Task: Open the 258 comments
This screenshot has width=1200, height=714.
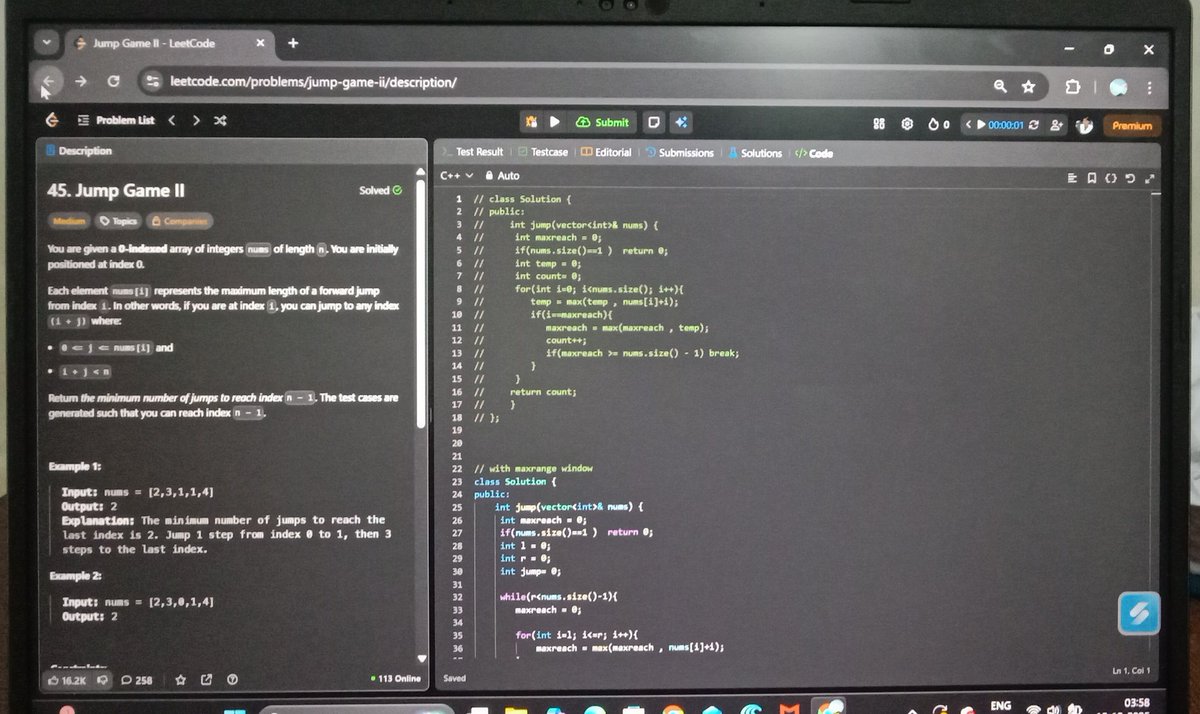Action: pyautogui.click(x=136, y=680)
